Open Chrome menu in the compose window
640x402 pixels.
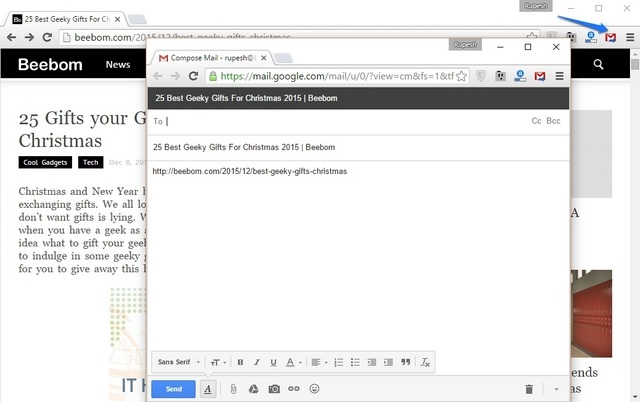[x=560, y=76]
